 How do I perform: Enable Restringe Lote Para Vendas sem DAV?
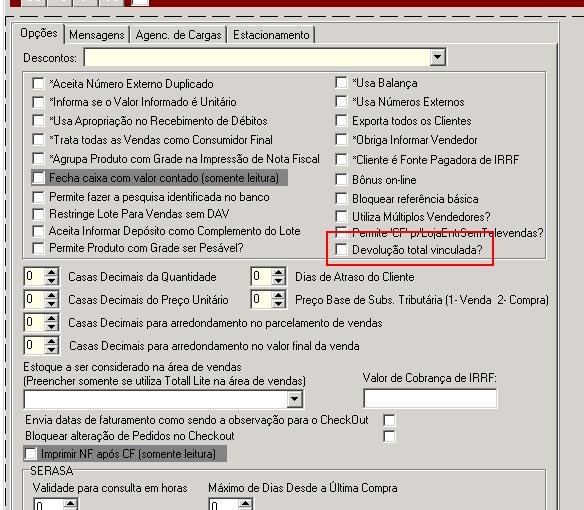38,214
